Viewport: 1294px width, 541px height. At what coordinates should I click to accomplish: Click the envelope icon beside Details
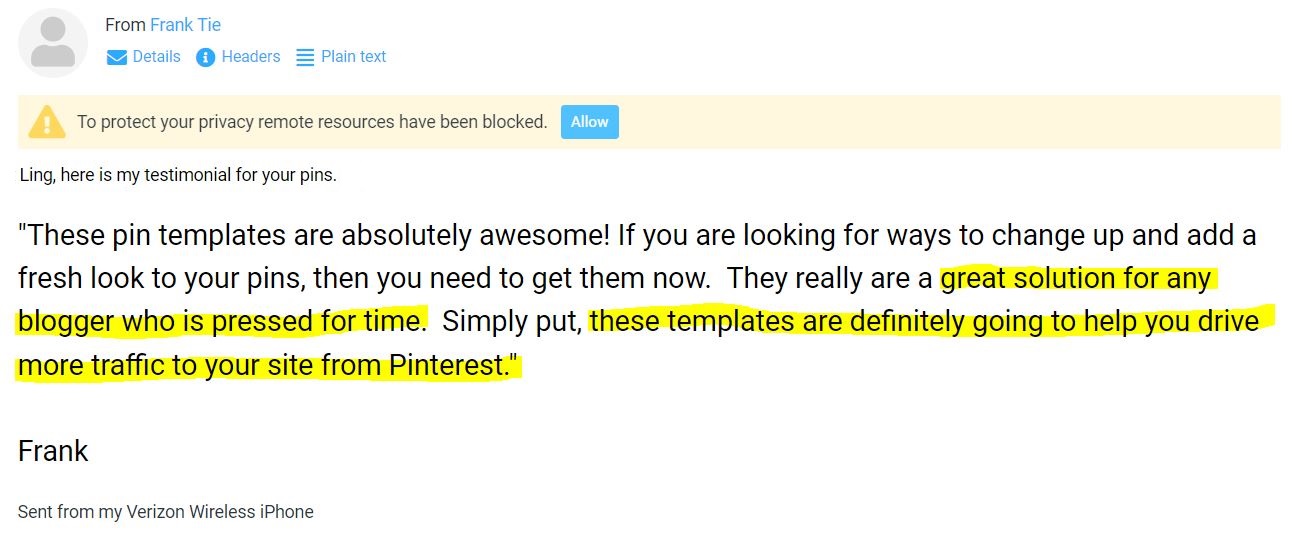pos(117,57)
